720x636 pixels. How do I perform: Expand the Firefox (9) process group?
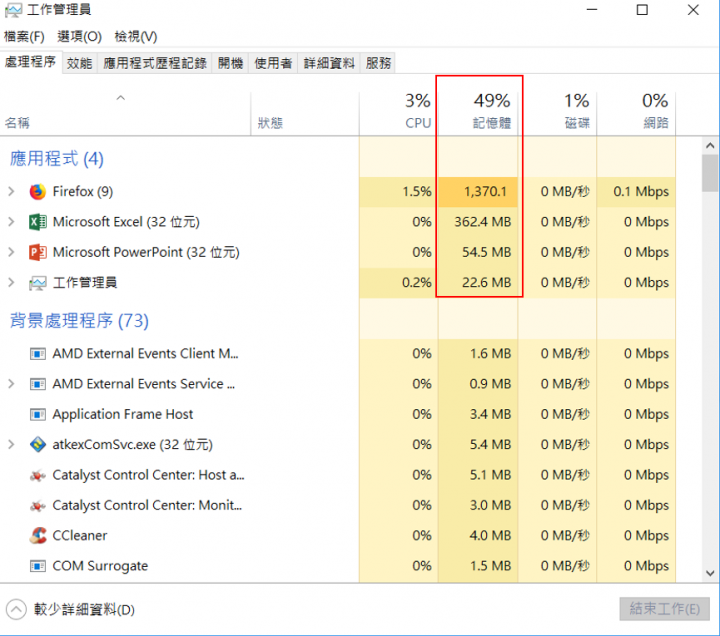click(x=11, y=191)
